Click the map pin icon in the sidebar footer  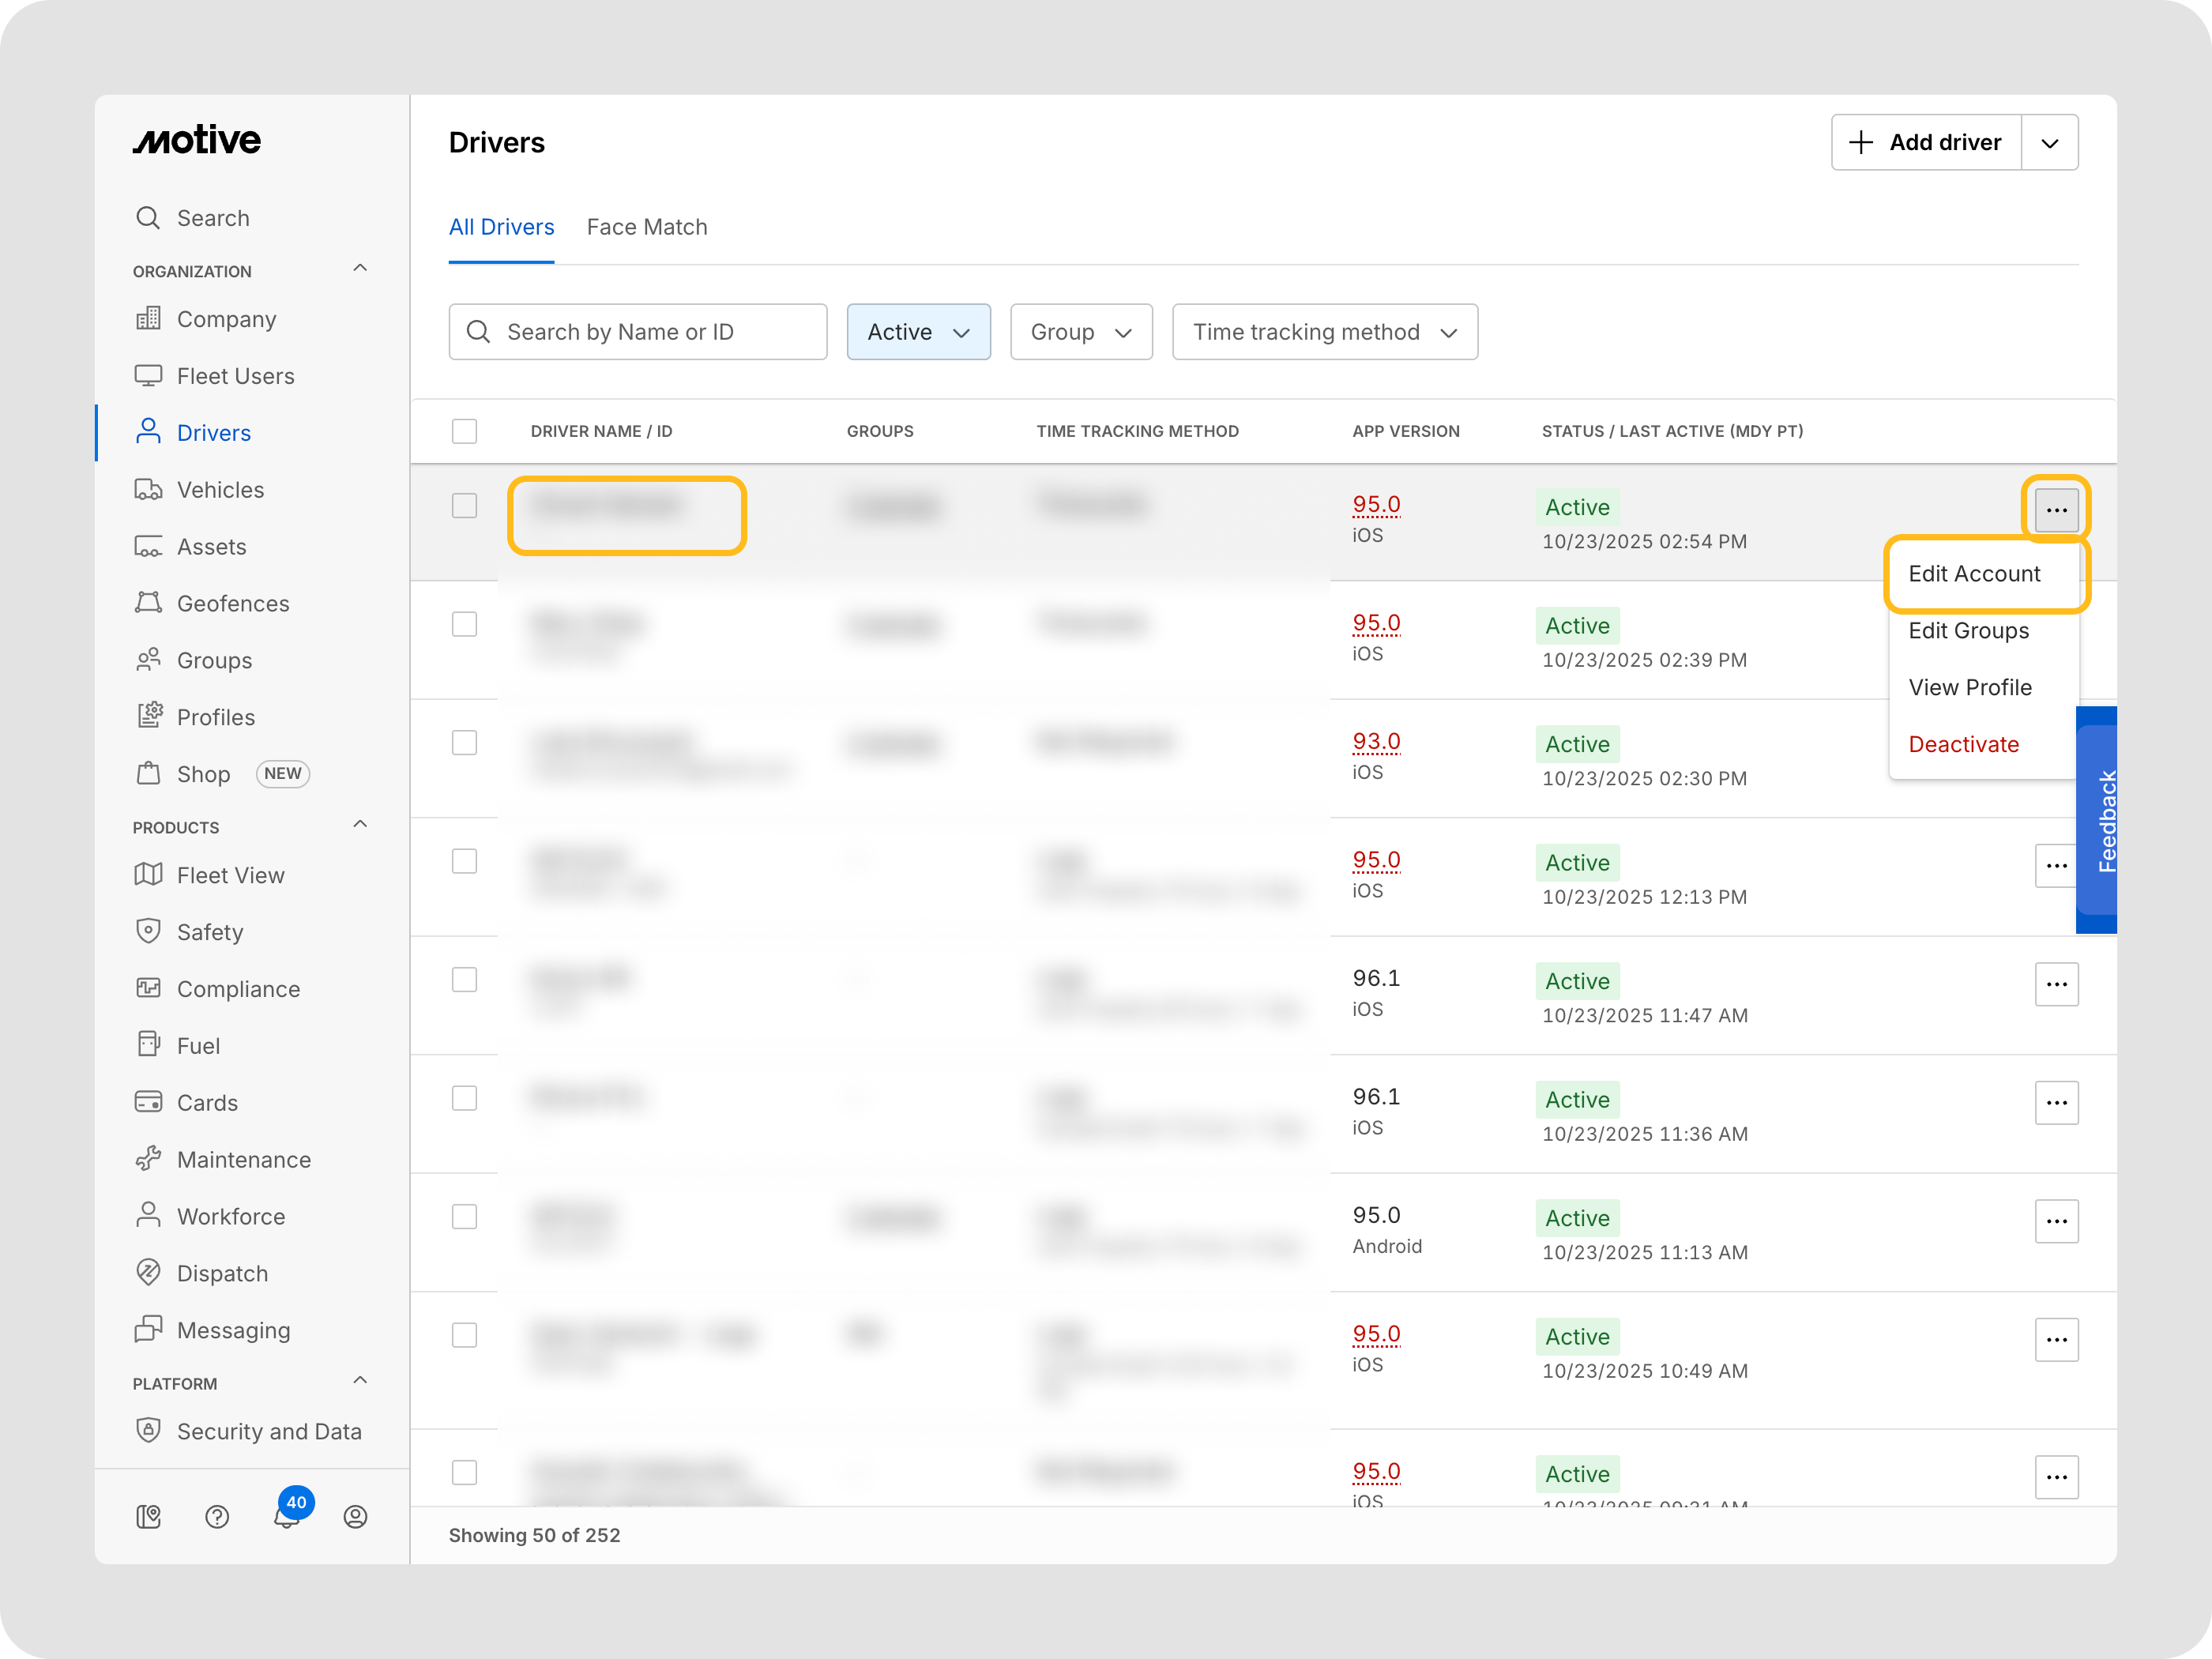(148, 1517)
